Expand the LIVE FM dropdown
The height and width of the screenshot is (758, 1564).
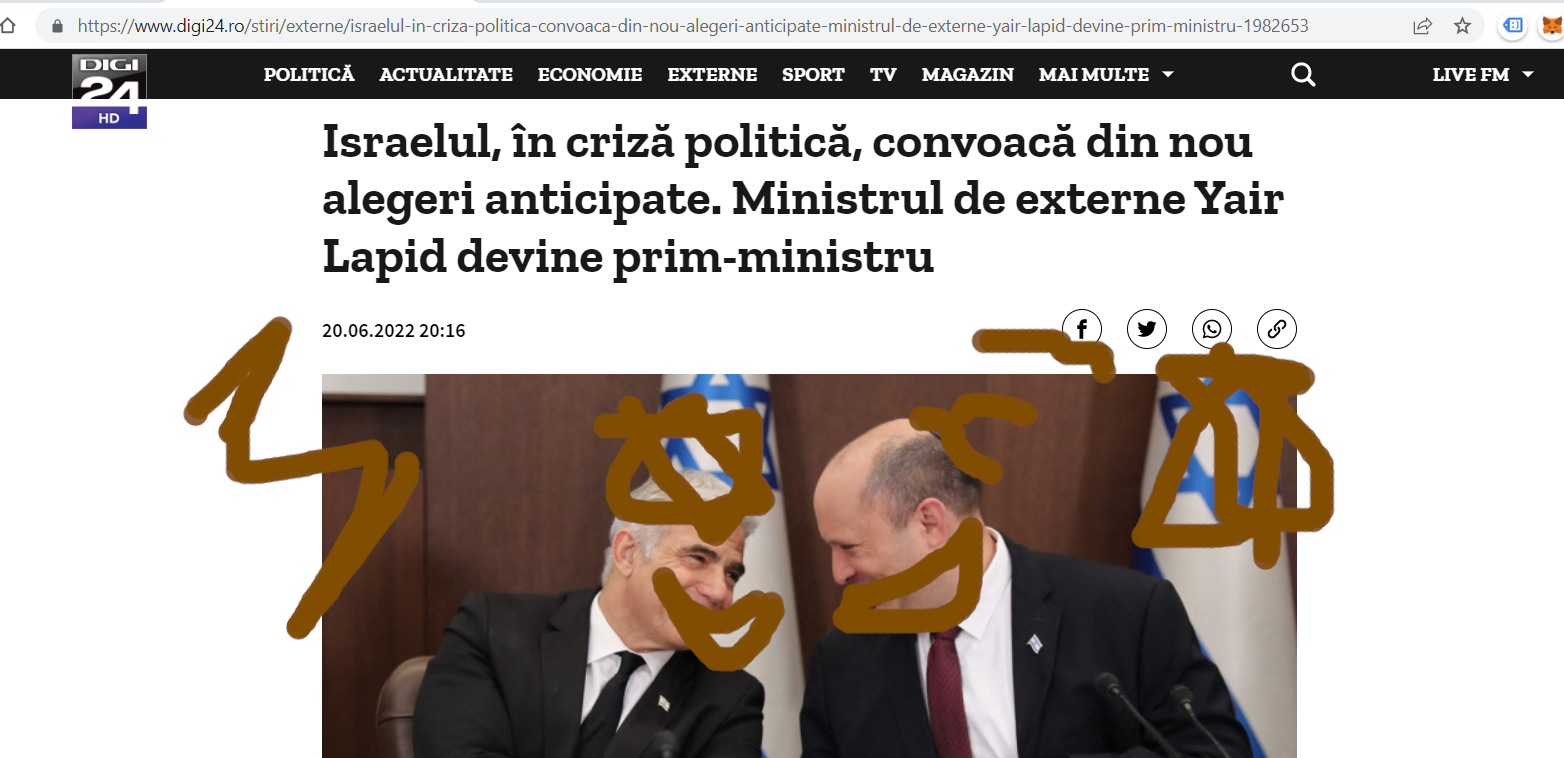pos(1483,75)
